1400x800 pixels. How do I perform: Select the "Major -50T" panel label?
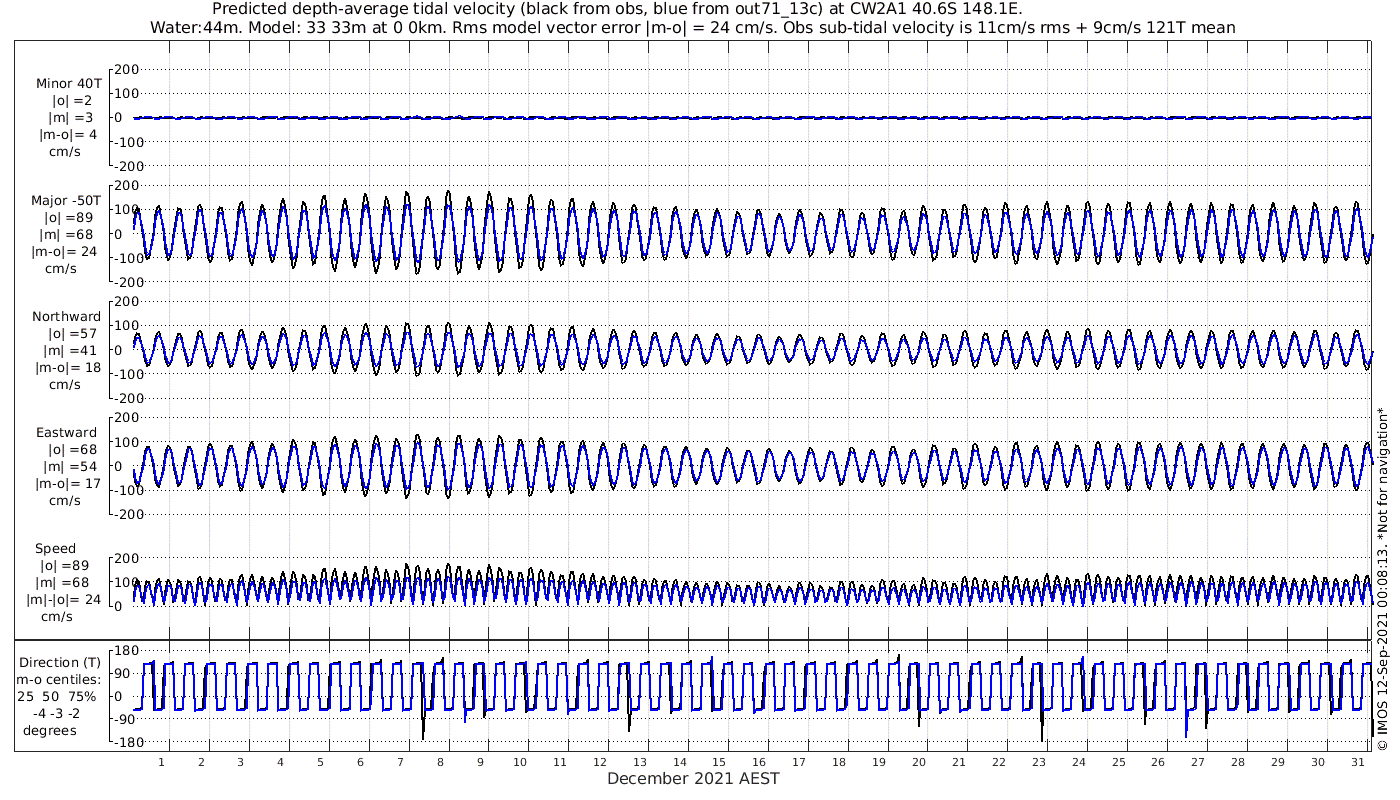66,201
